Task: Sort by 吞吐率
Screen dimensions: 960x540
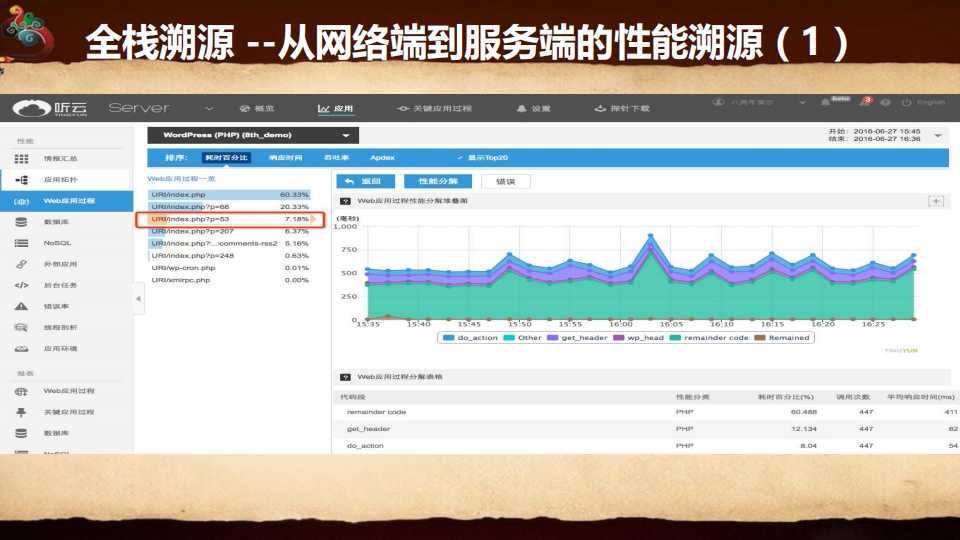Action: coord(336,157)
